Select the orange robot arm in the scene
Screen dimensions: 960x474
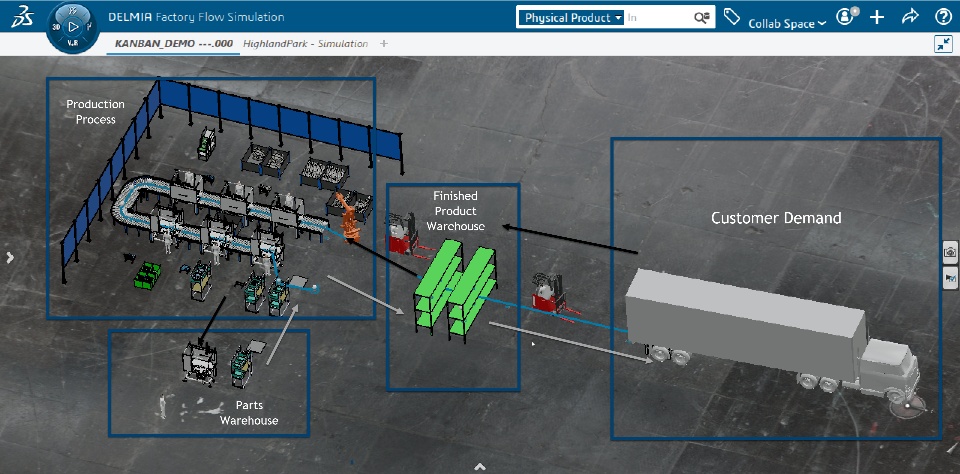click(x=347, y=217)
